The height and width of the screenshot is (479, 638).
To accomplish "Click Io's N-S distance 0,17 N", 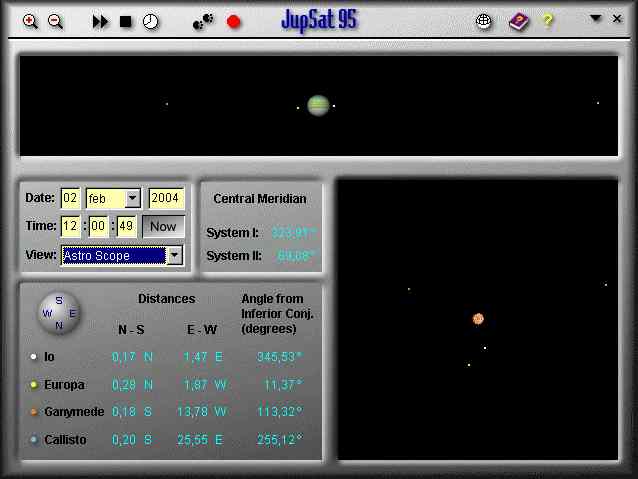I will point(132,357).
